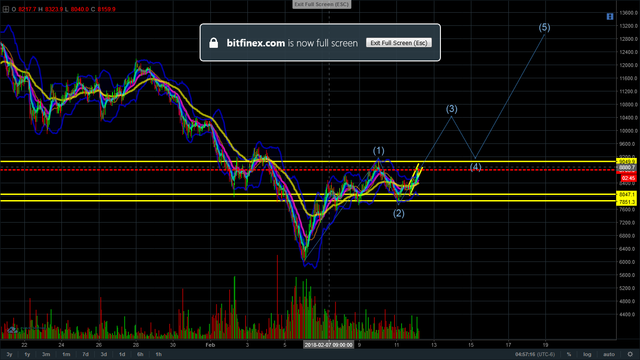Screen dimensions: 640x360
Task: Click the padlock icon in fullscreen notice
Action: coord(213,43)
